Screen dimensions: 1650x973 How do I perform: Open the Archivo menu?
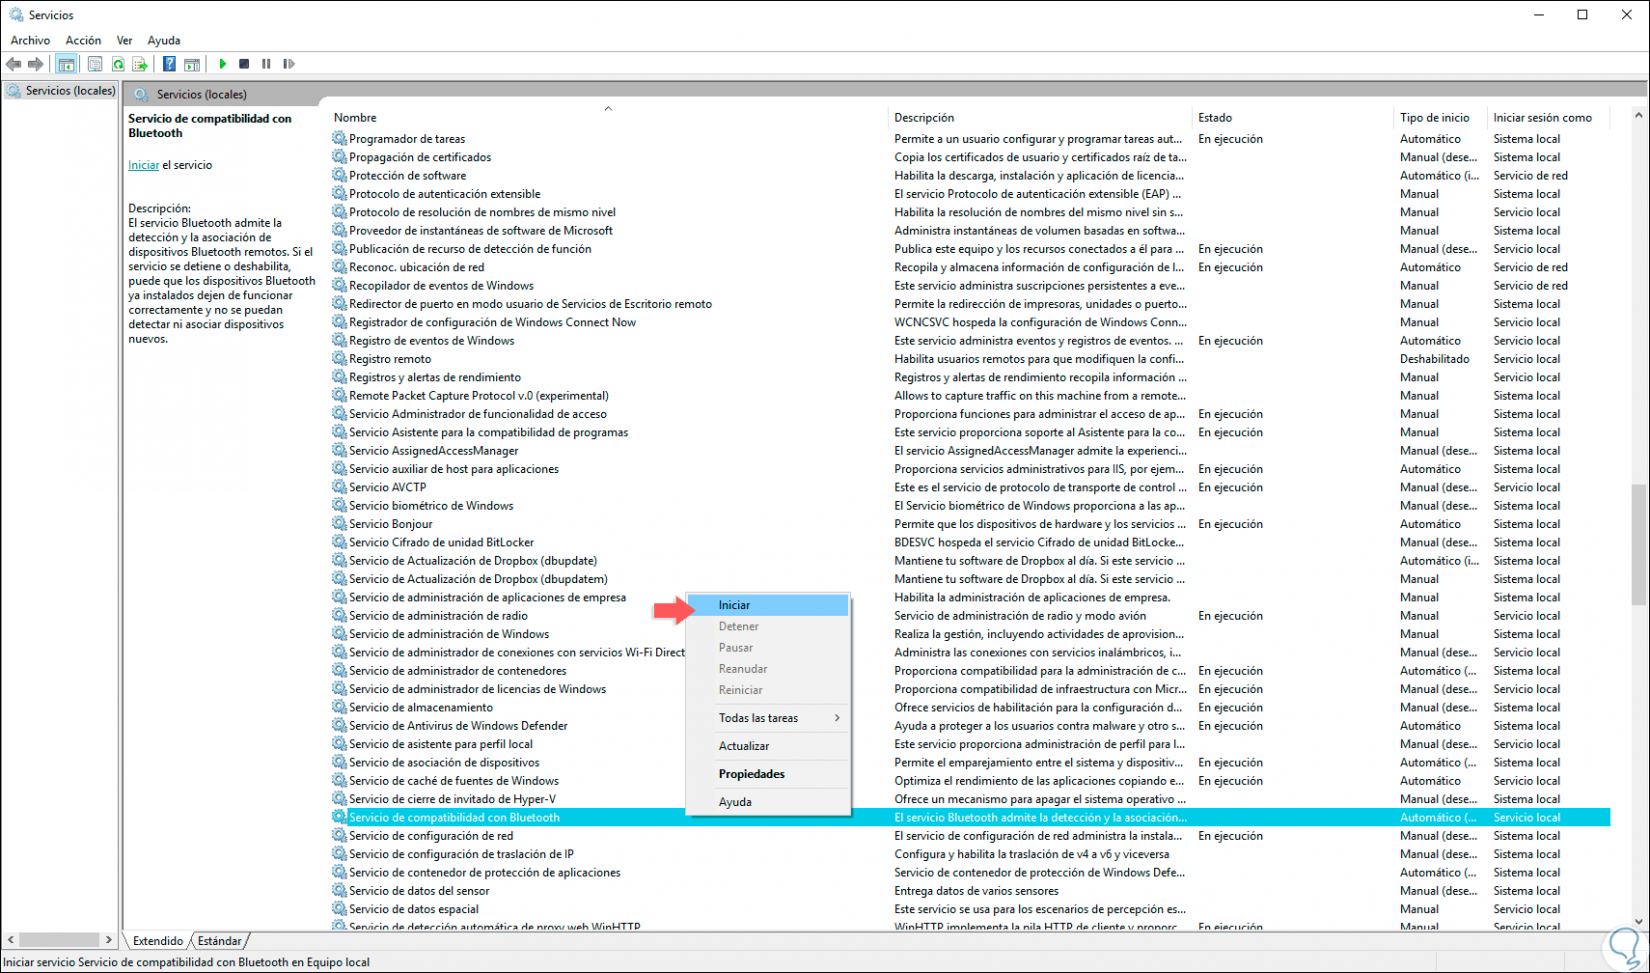[30, 41]
